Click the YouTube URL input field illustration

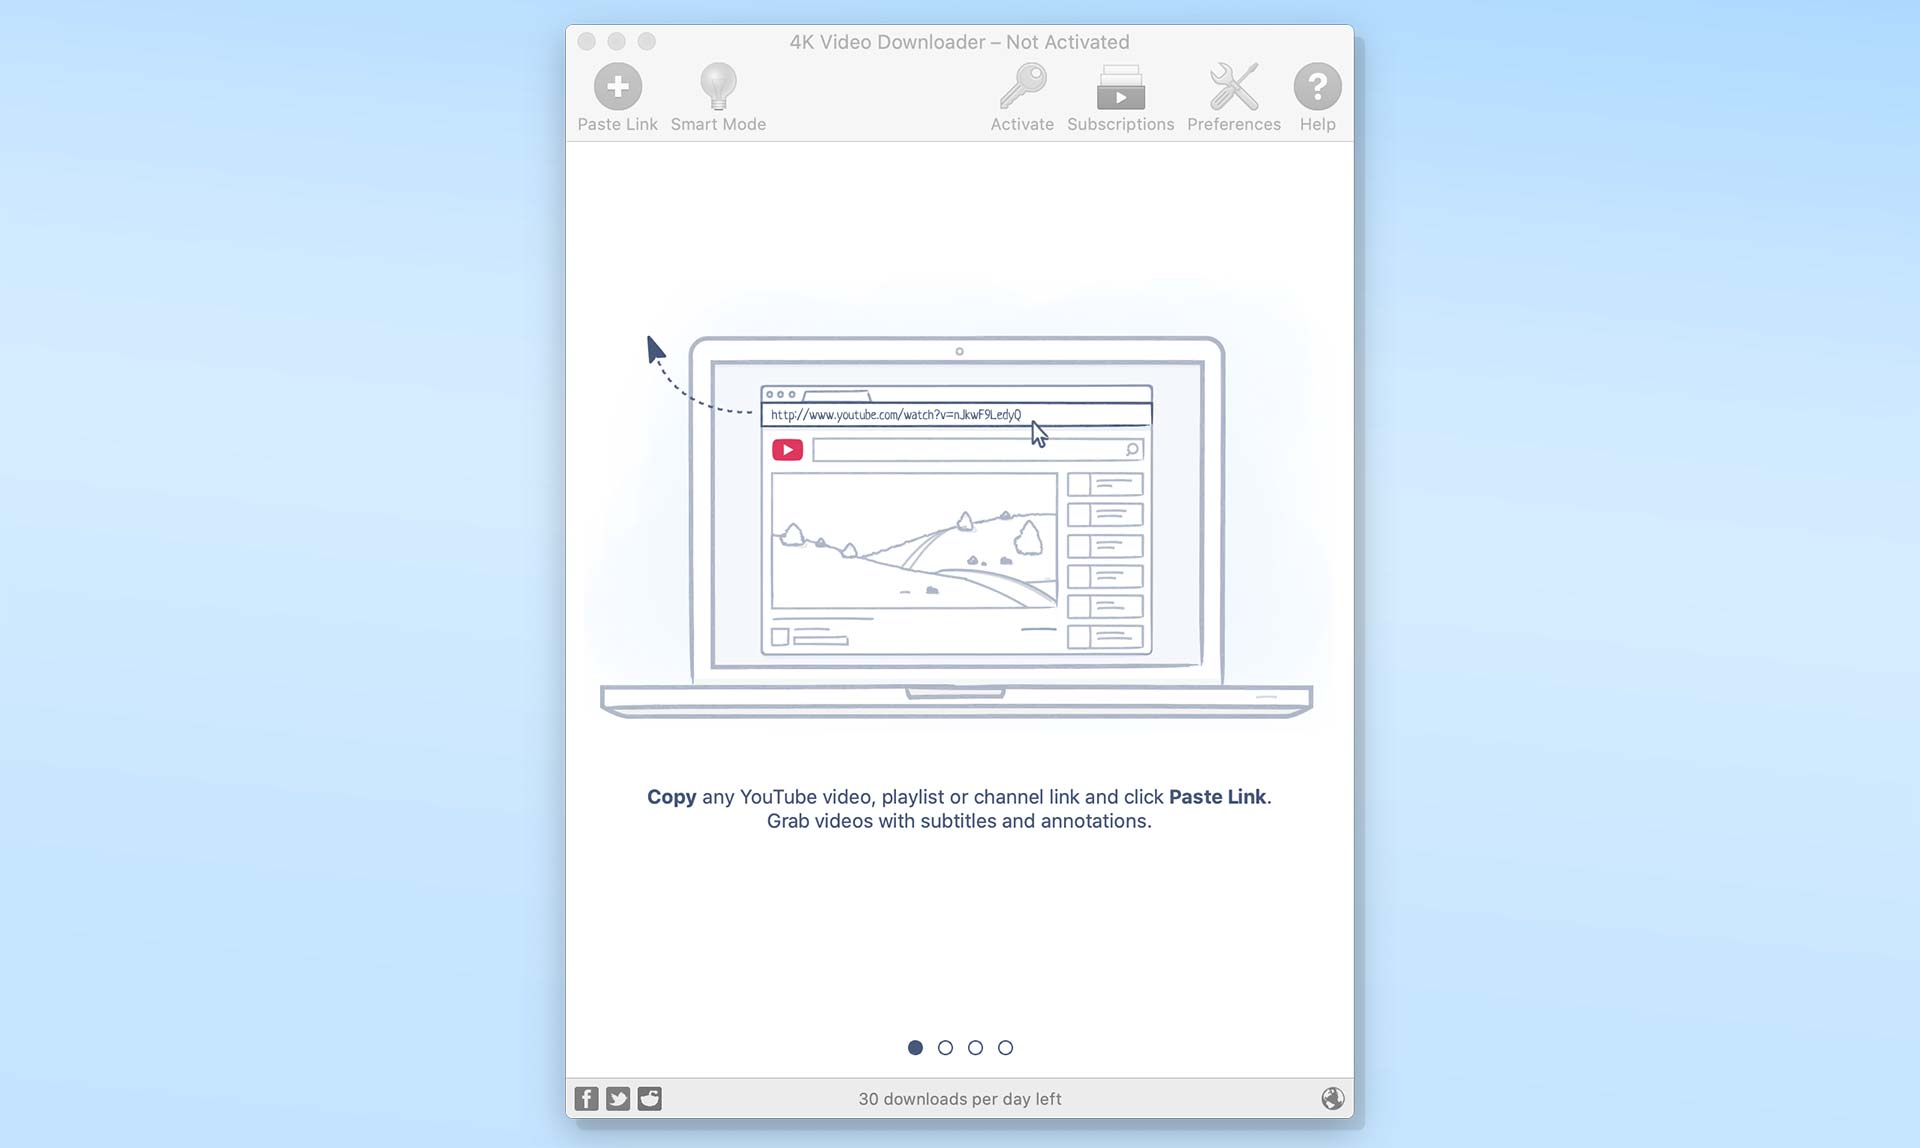pyautogui.click(x=955, y=414)
